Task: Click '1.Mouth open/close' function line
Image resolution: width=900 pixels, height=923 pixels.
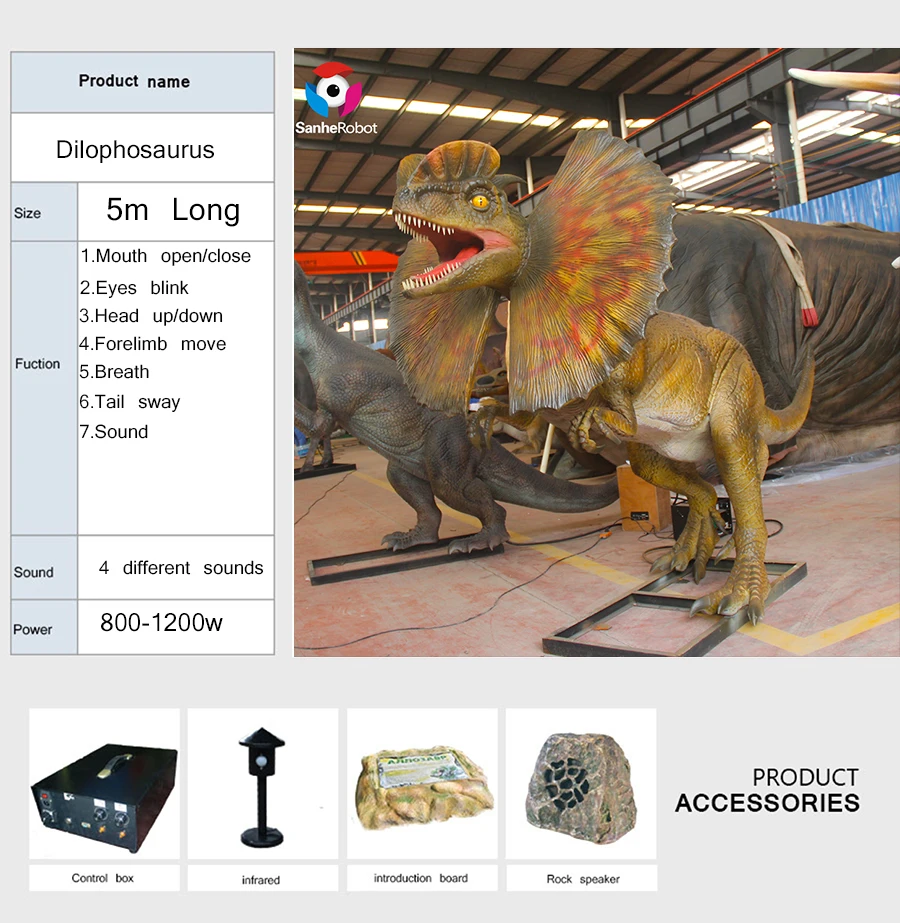Action: [165, 256]
